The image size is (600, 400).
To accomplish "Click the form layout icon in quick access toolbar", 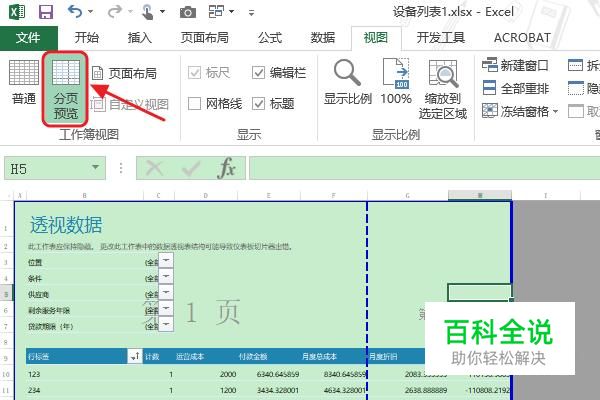I will click(x=216, y=11).
